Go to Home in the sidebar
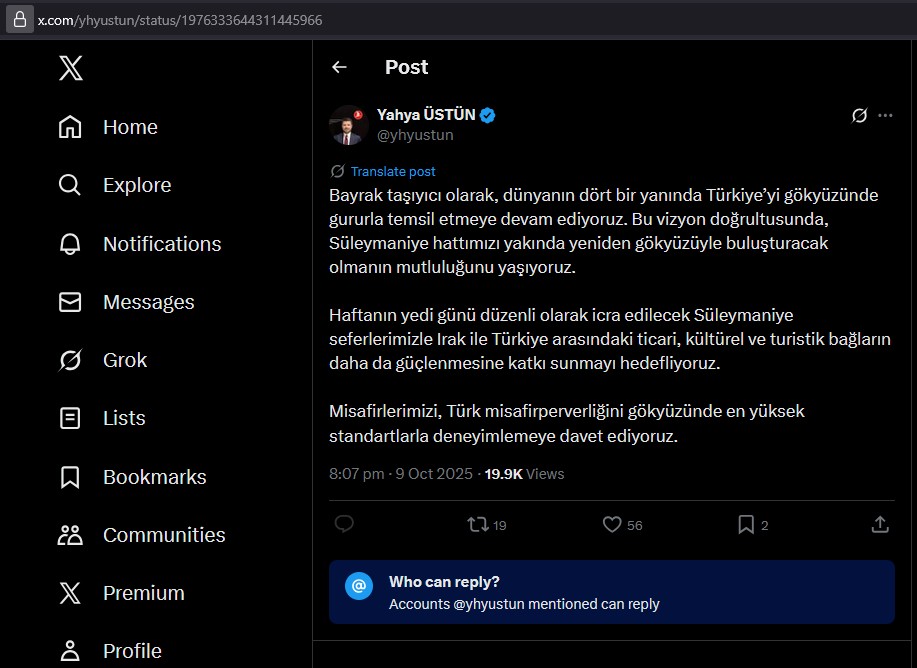 click(x=129, y=127)
